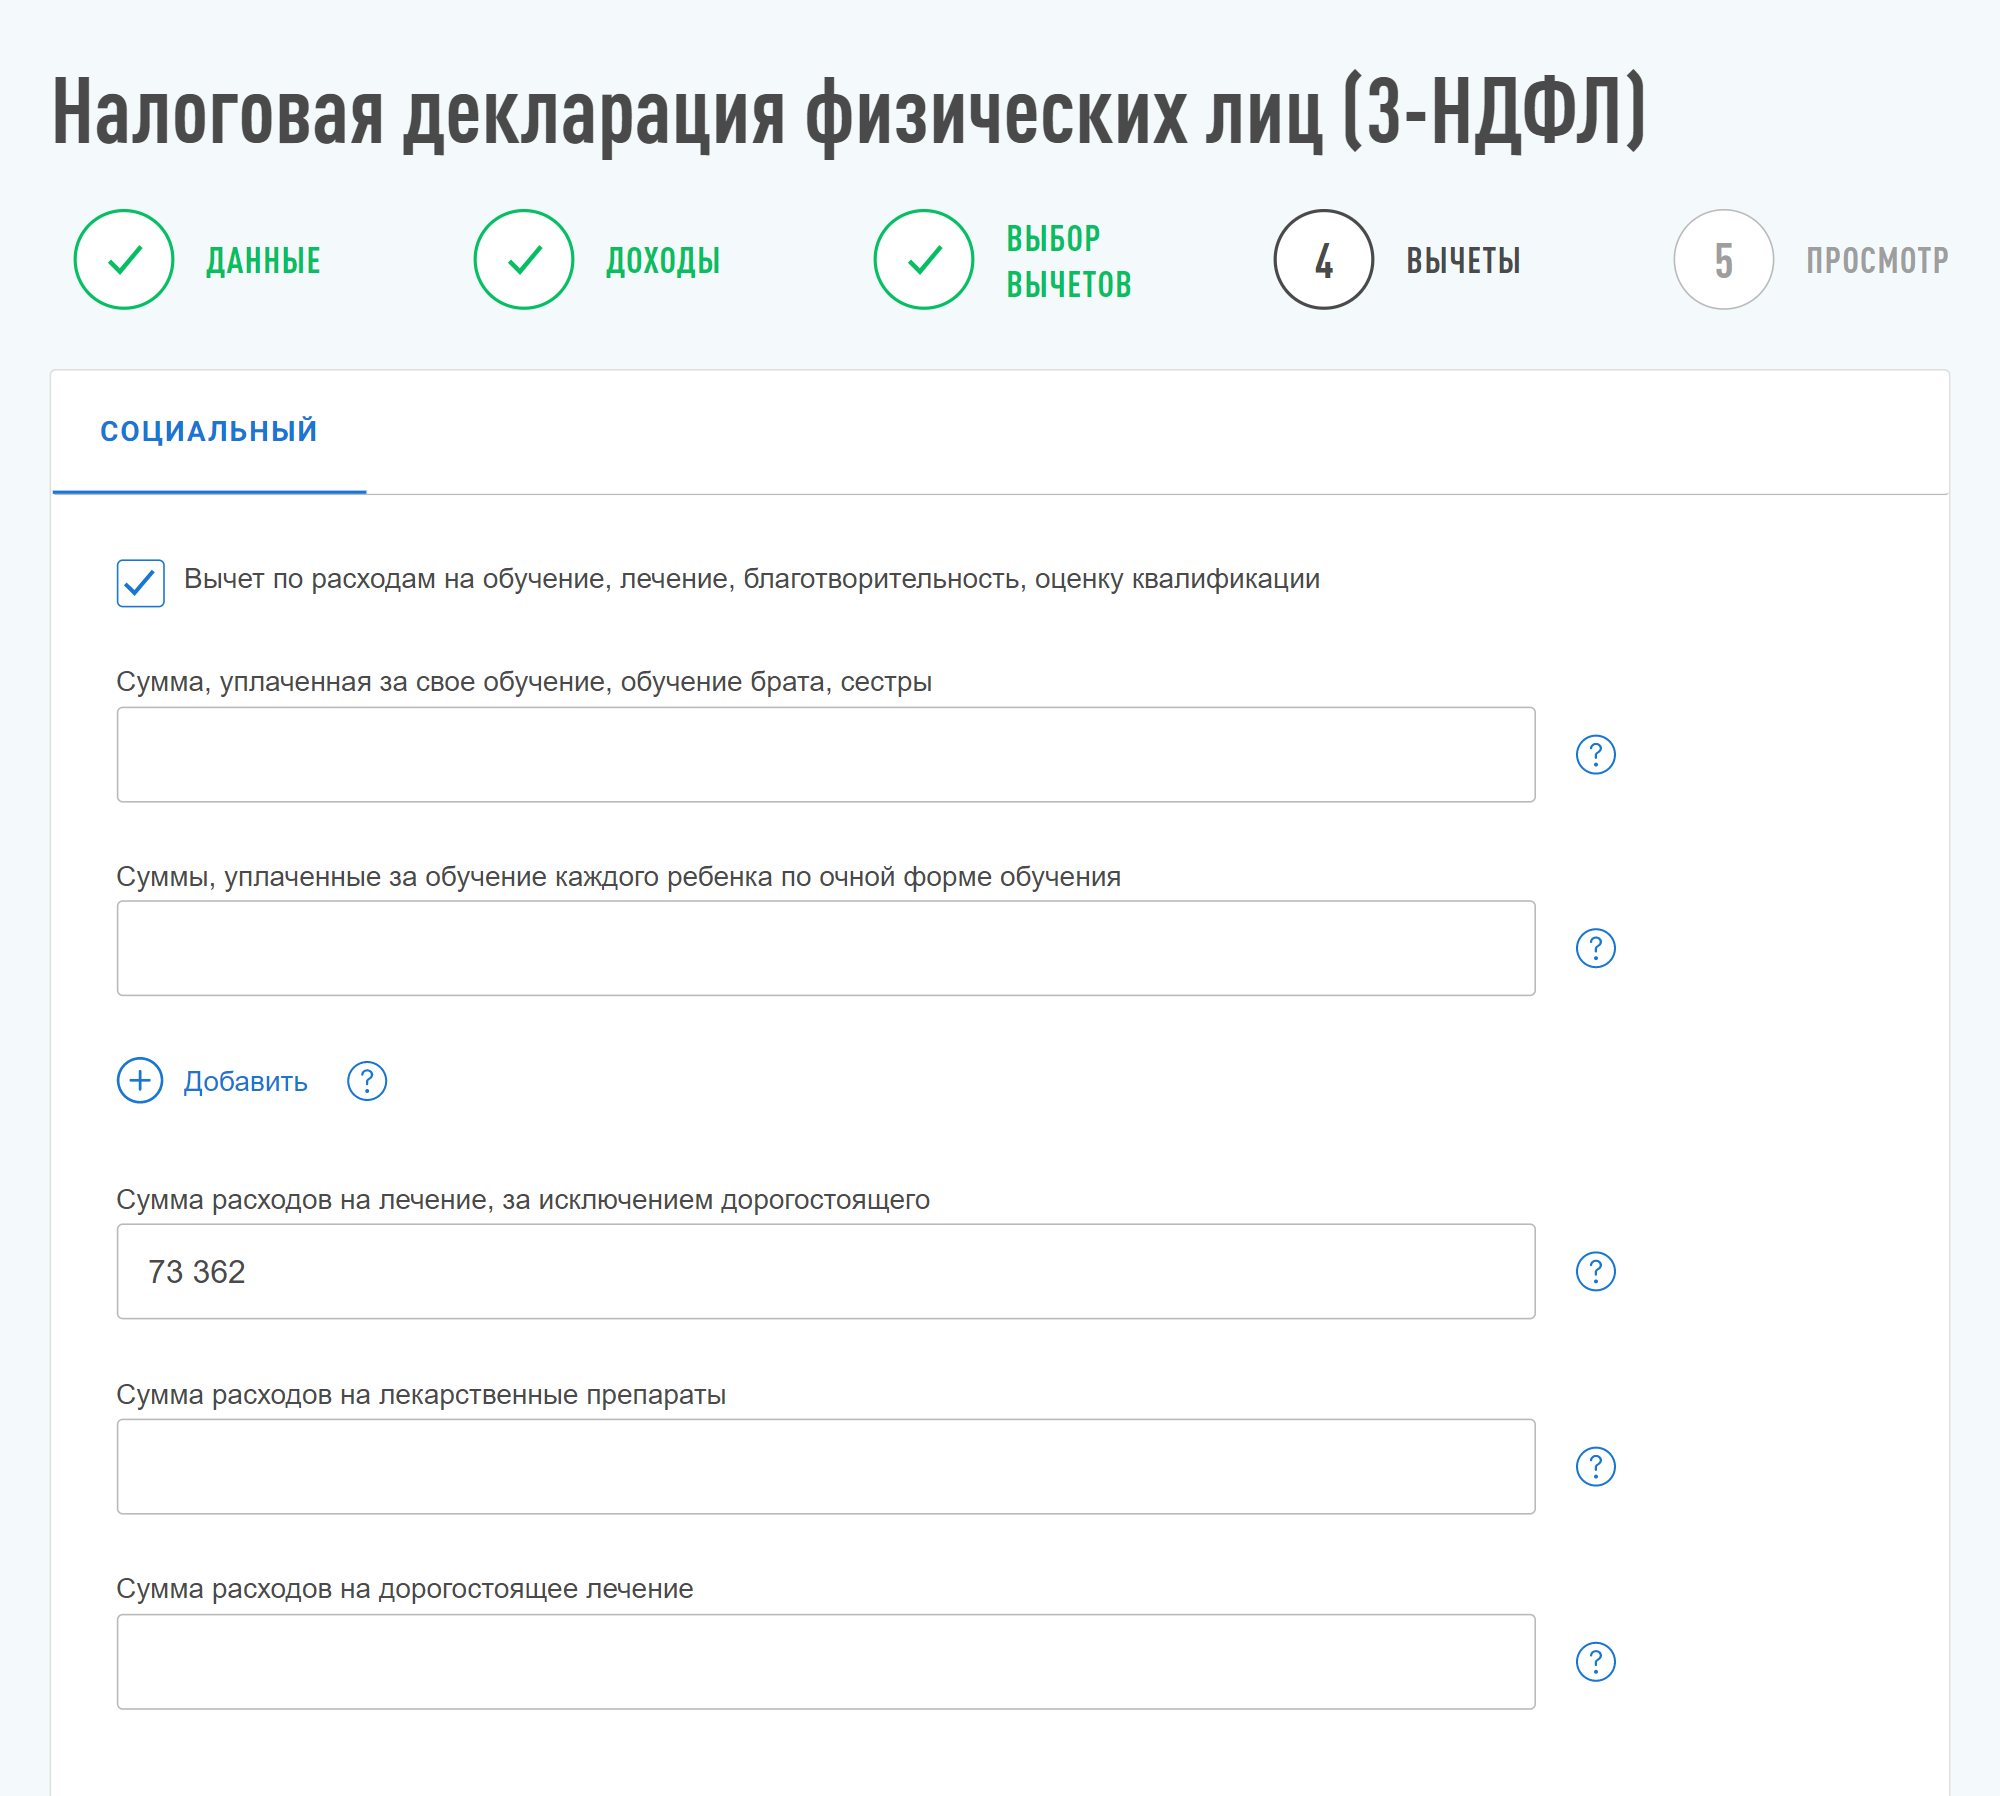Uncheck the social deduction expenses checkbox
Viewport: 2000px width, 1796px height.
tap(141, 583)
